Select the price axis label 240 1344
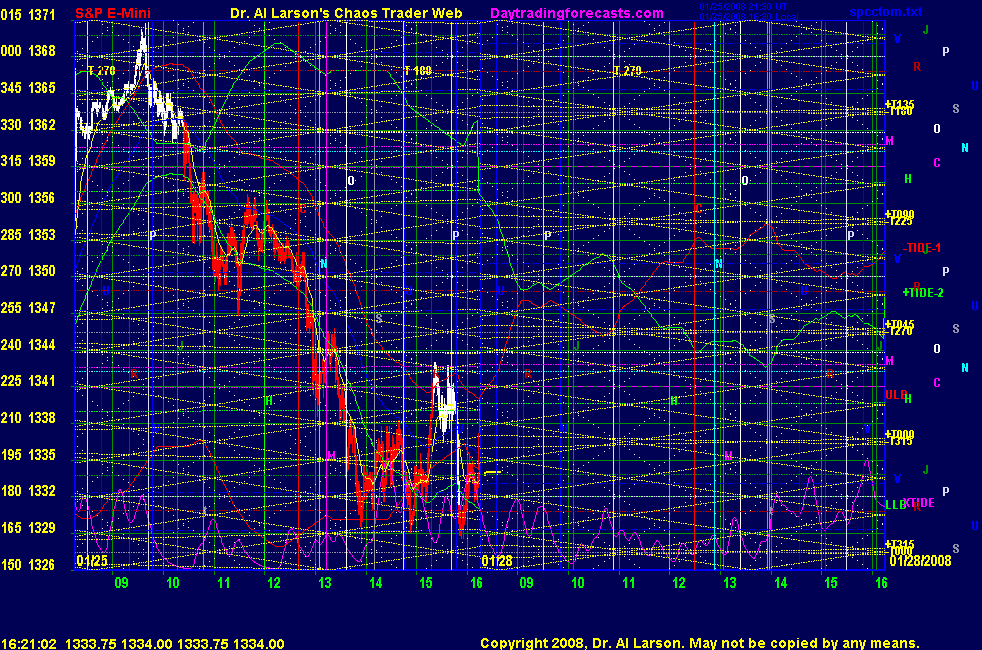The height and width of the screenshot is (650, 982). [x=28, y=345]
